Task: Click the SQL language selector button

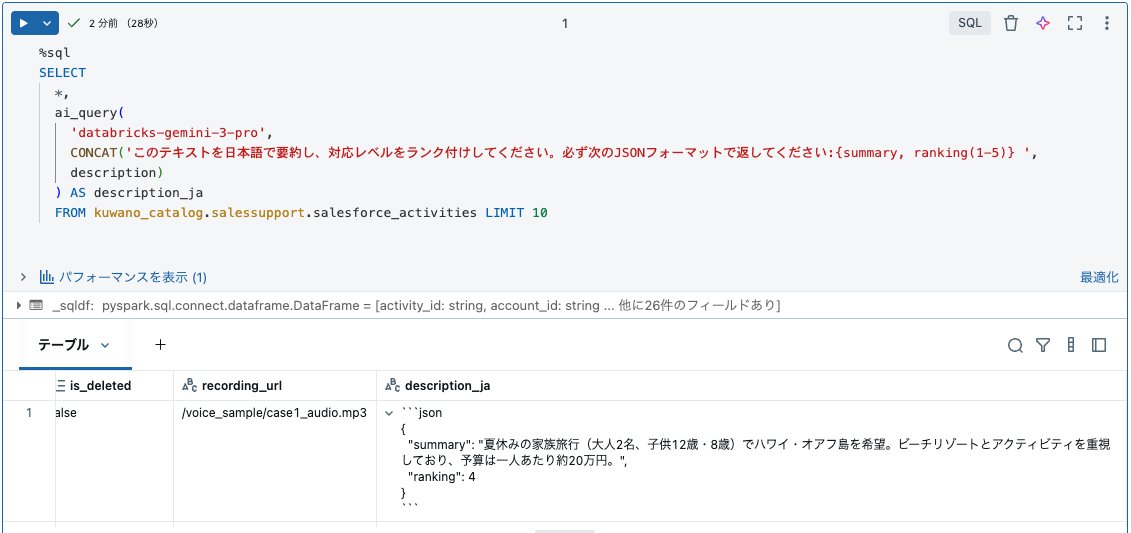Action: [x=969, y=23]
